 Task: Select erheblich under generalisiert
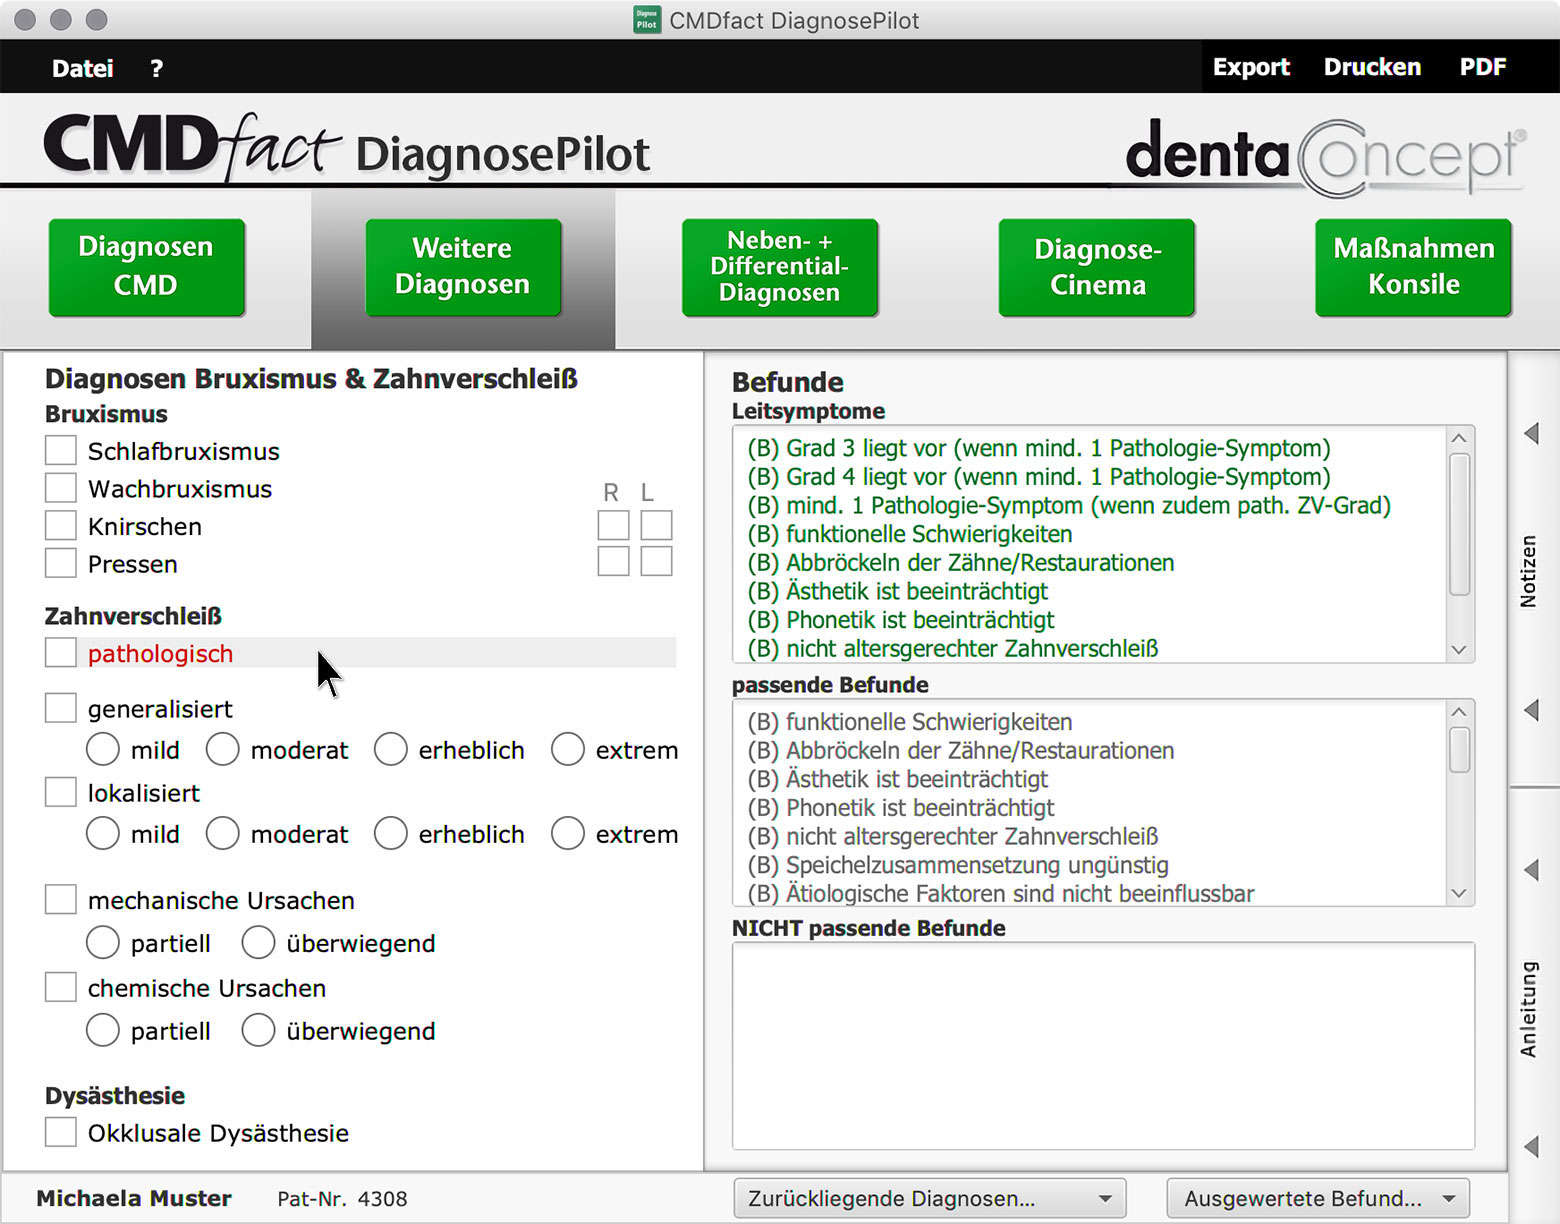[x=391, y=749]
